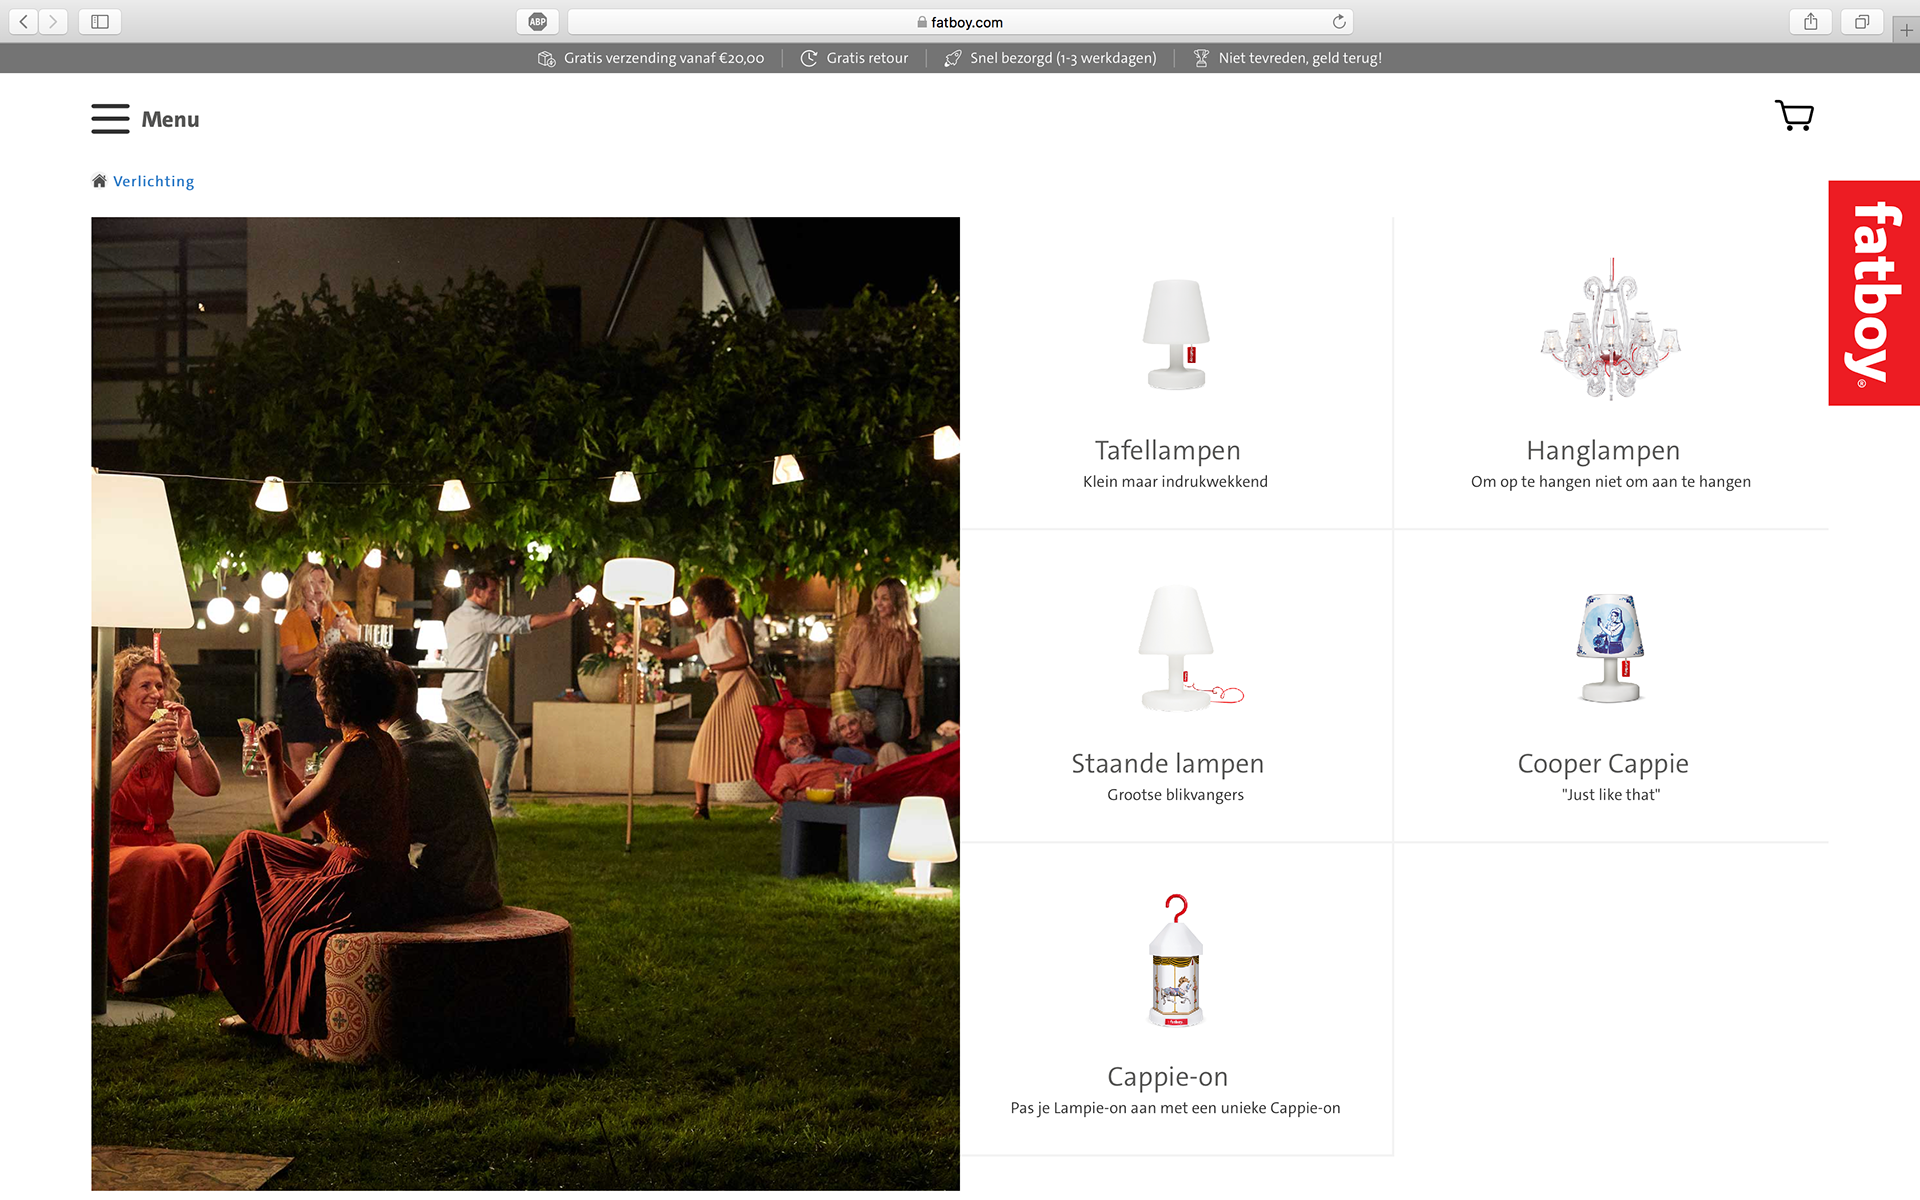Click the AdBlock Plus extension icon
Screen dimensions: 1920x1200
point(537,22)
